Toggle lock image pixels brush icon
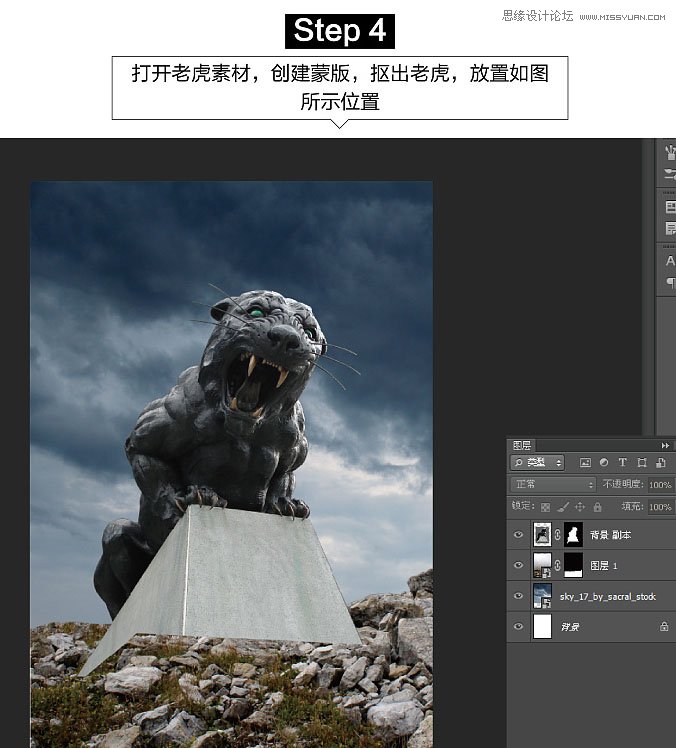676x748 pixels. [563, 508]
